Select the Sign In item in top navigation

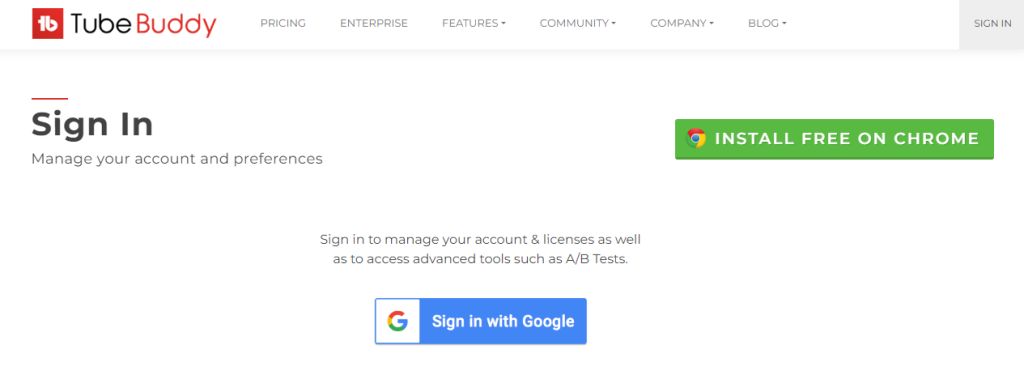pos(992,24)
